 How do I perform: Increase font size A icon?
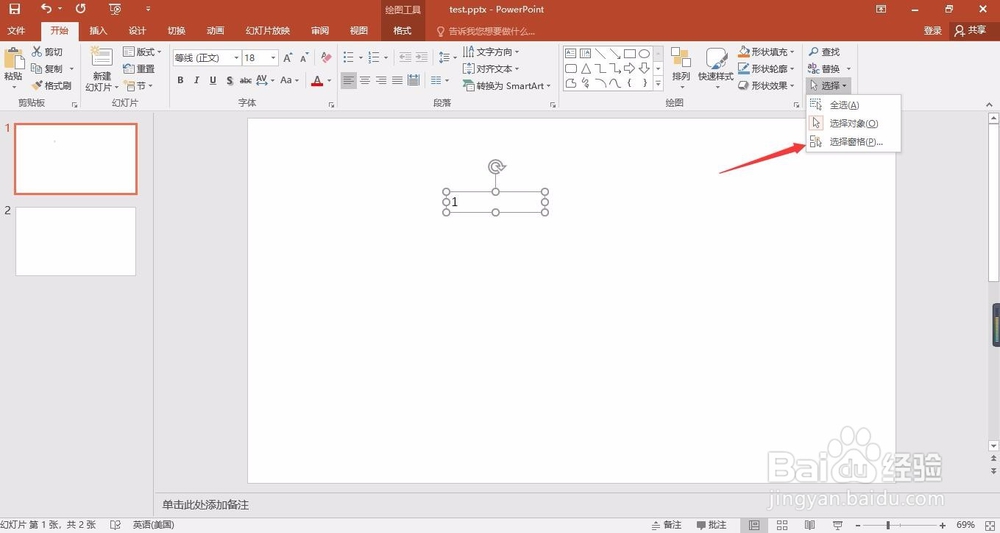(x=288, y=58)
